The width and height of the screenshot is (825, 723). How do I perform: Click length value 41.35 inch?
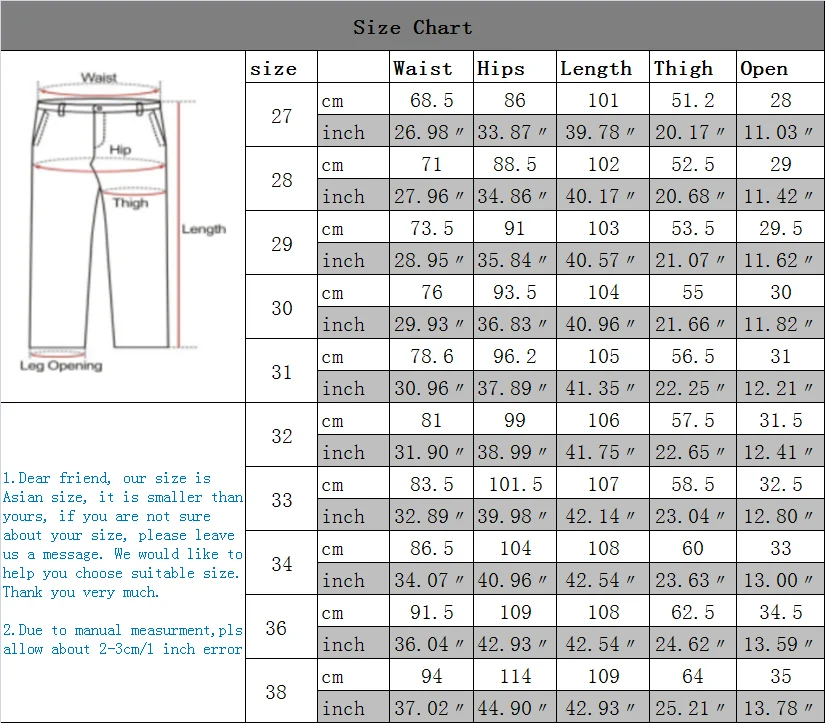pyautogui.click(x=600, y=388)
